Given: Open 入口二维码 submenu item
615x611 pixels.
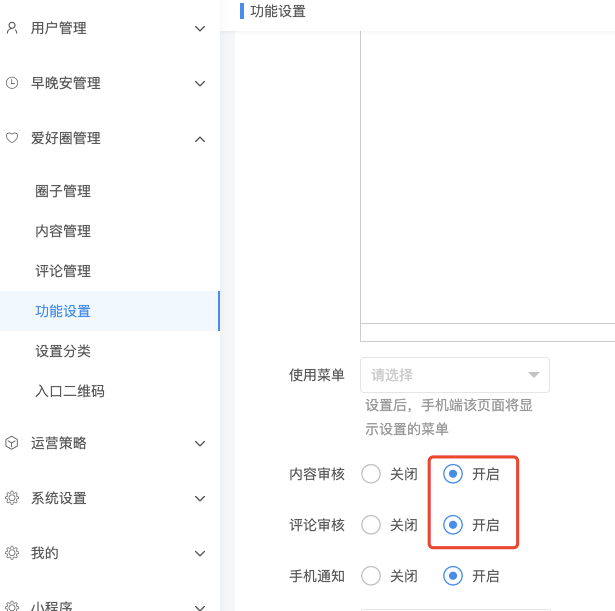Looking at the screenshot, I should click(70, 391).
